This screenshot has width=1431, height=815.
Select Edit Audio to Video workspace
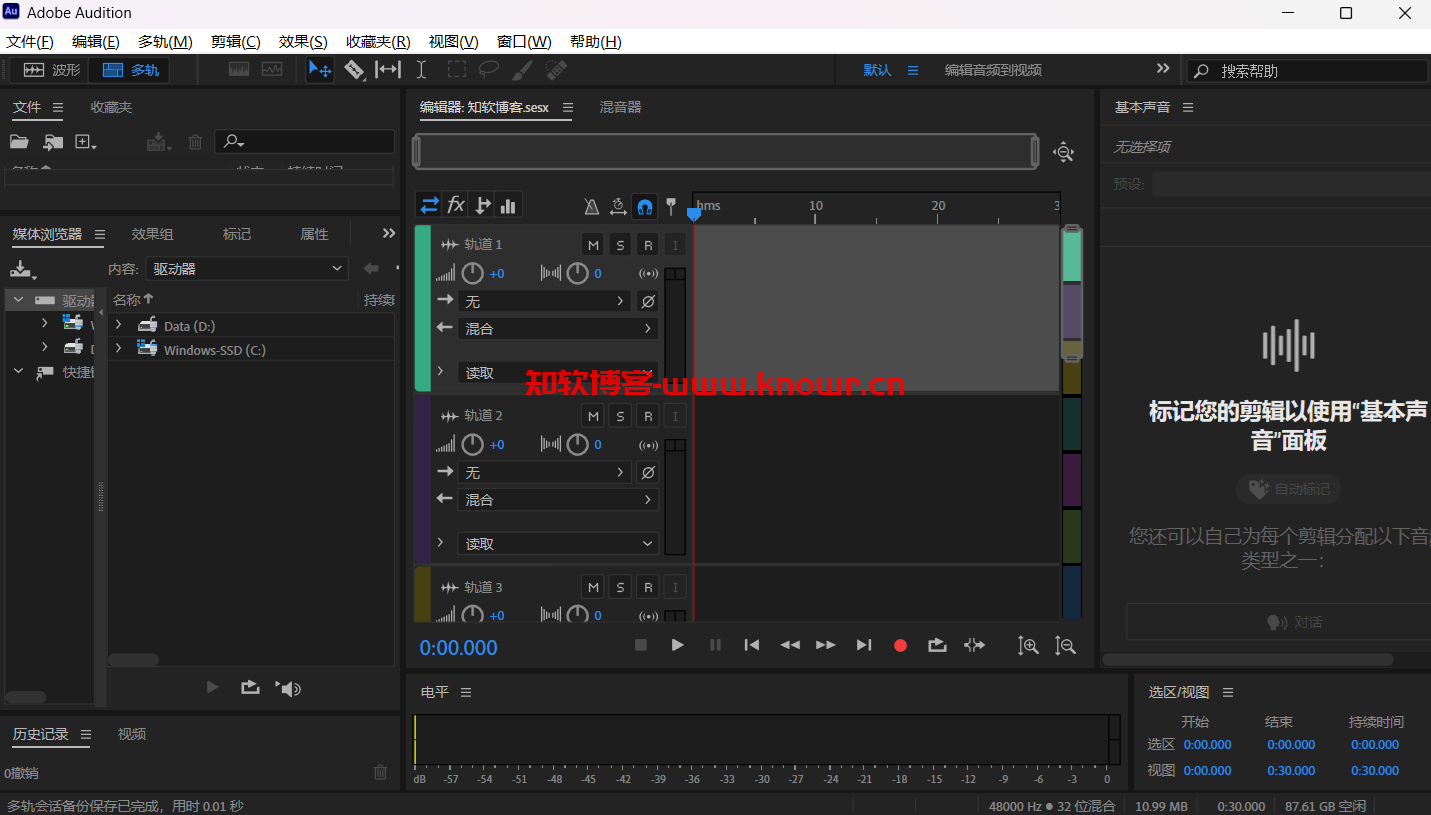pos(993,70)
